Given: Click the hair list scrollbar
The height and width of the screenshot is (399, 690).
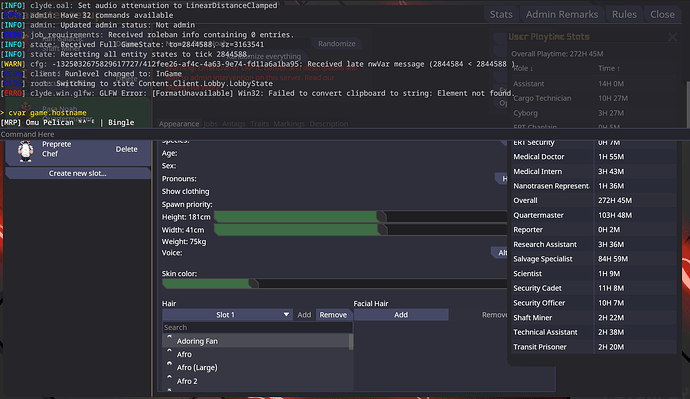Looking at the screenshot, I should point(351,342).
